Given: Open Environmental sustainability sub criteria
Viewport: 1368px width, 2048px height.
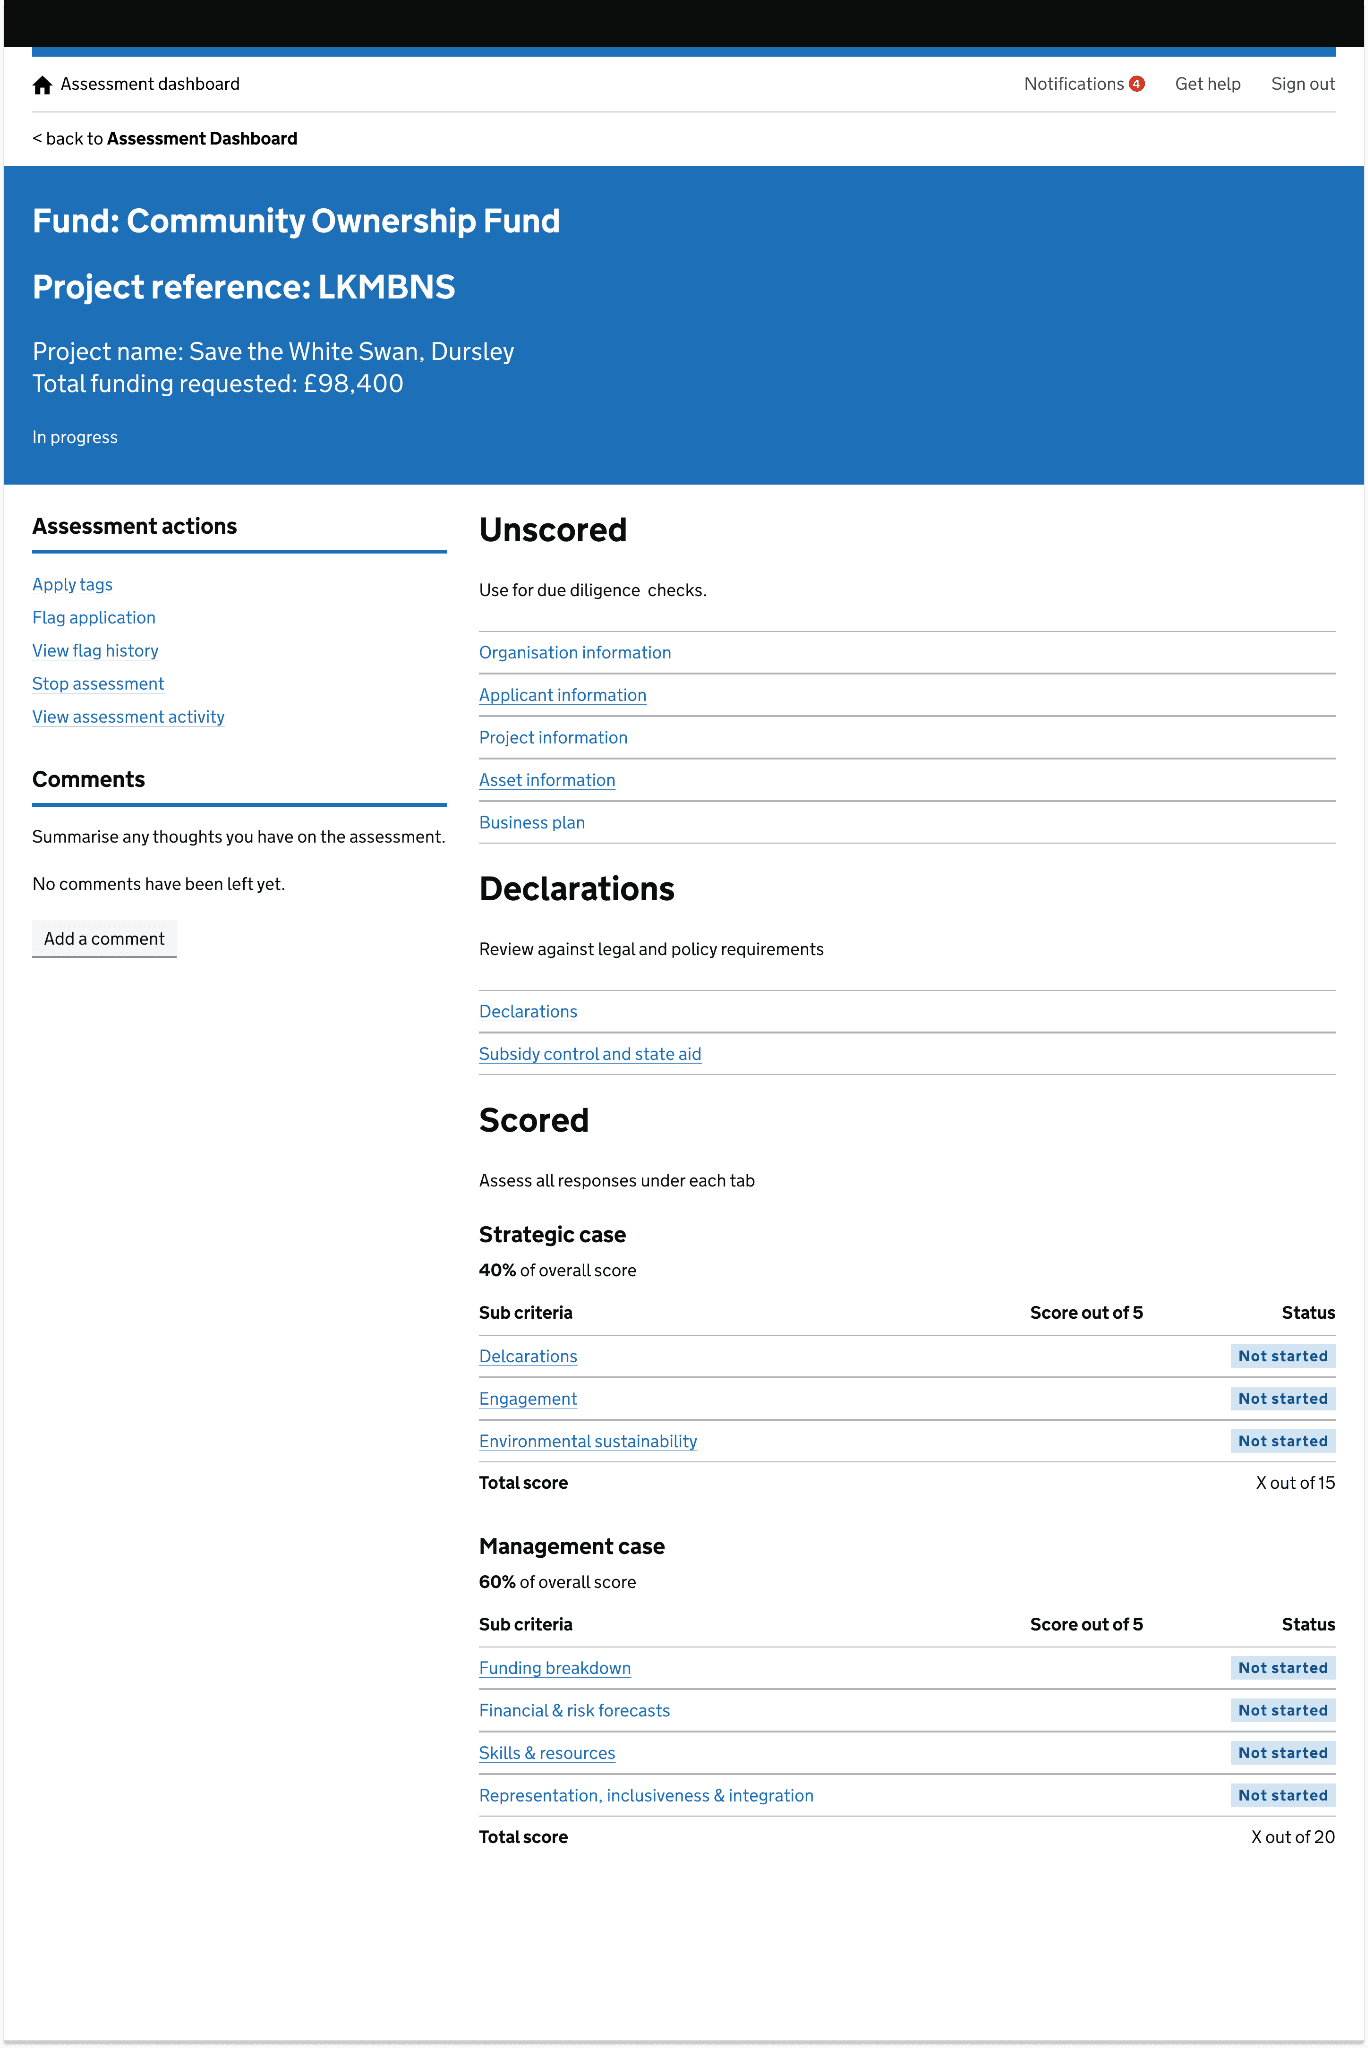Looking at the screenshot, I should [588, 1440].
